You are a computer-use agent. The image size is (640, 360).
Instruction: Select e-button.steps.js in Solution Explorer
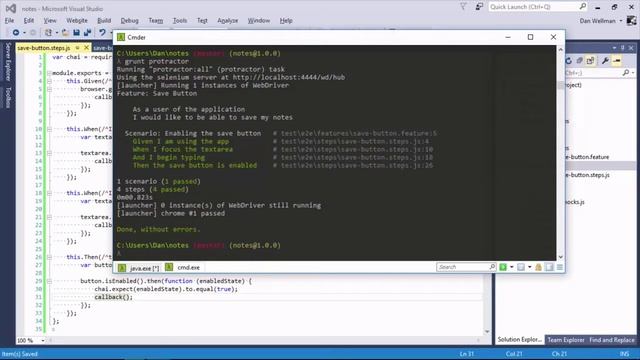(588, 175)
